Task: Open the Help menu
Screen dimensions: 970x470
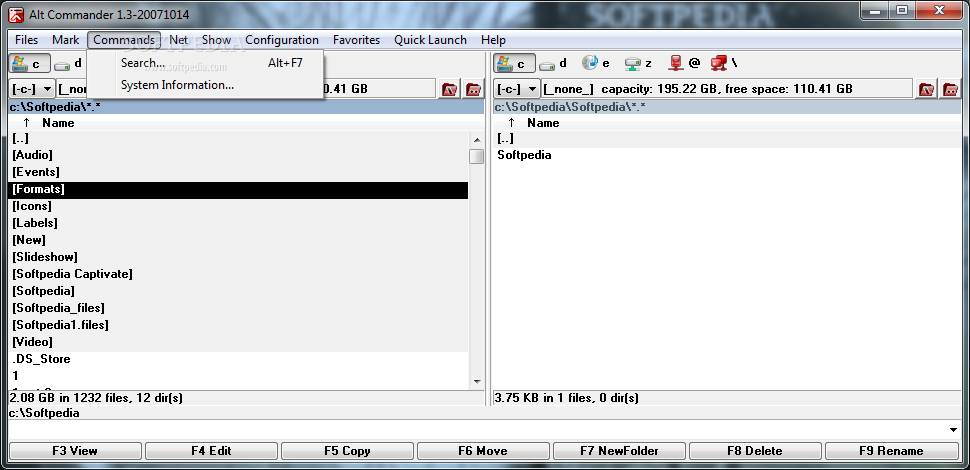Action: [x=493, y=40]
